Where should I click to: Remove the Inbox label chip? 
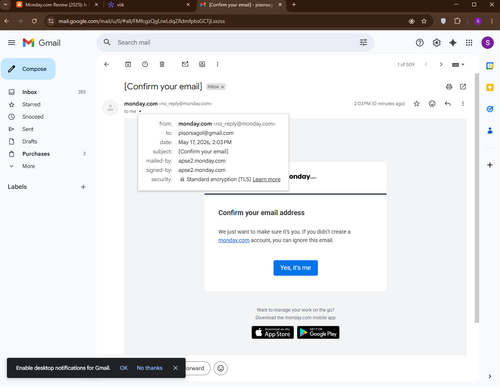[x=222, y=87]
